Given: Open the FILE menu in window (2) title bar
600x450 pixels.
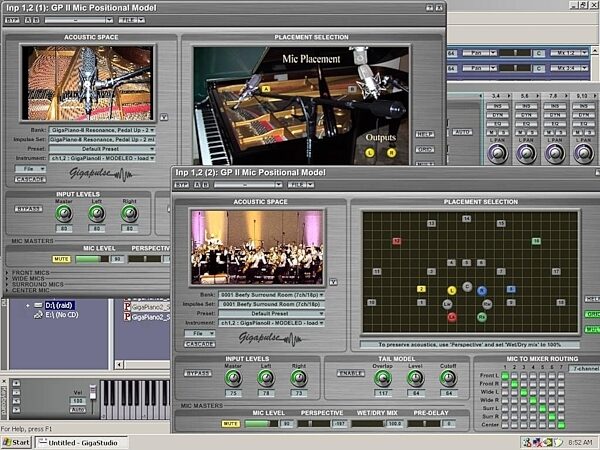Looking at the screenshot, I should 301,185.
